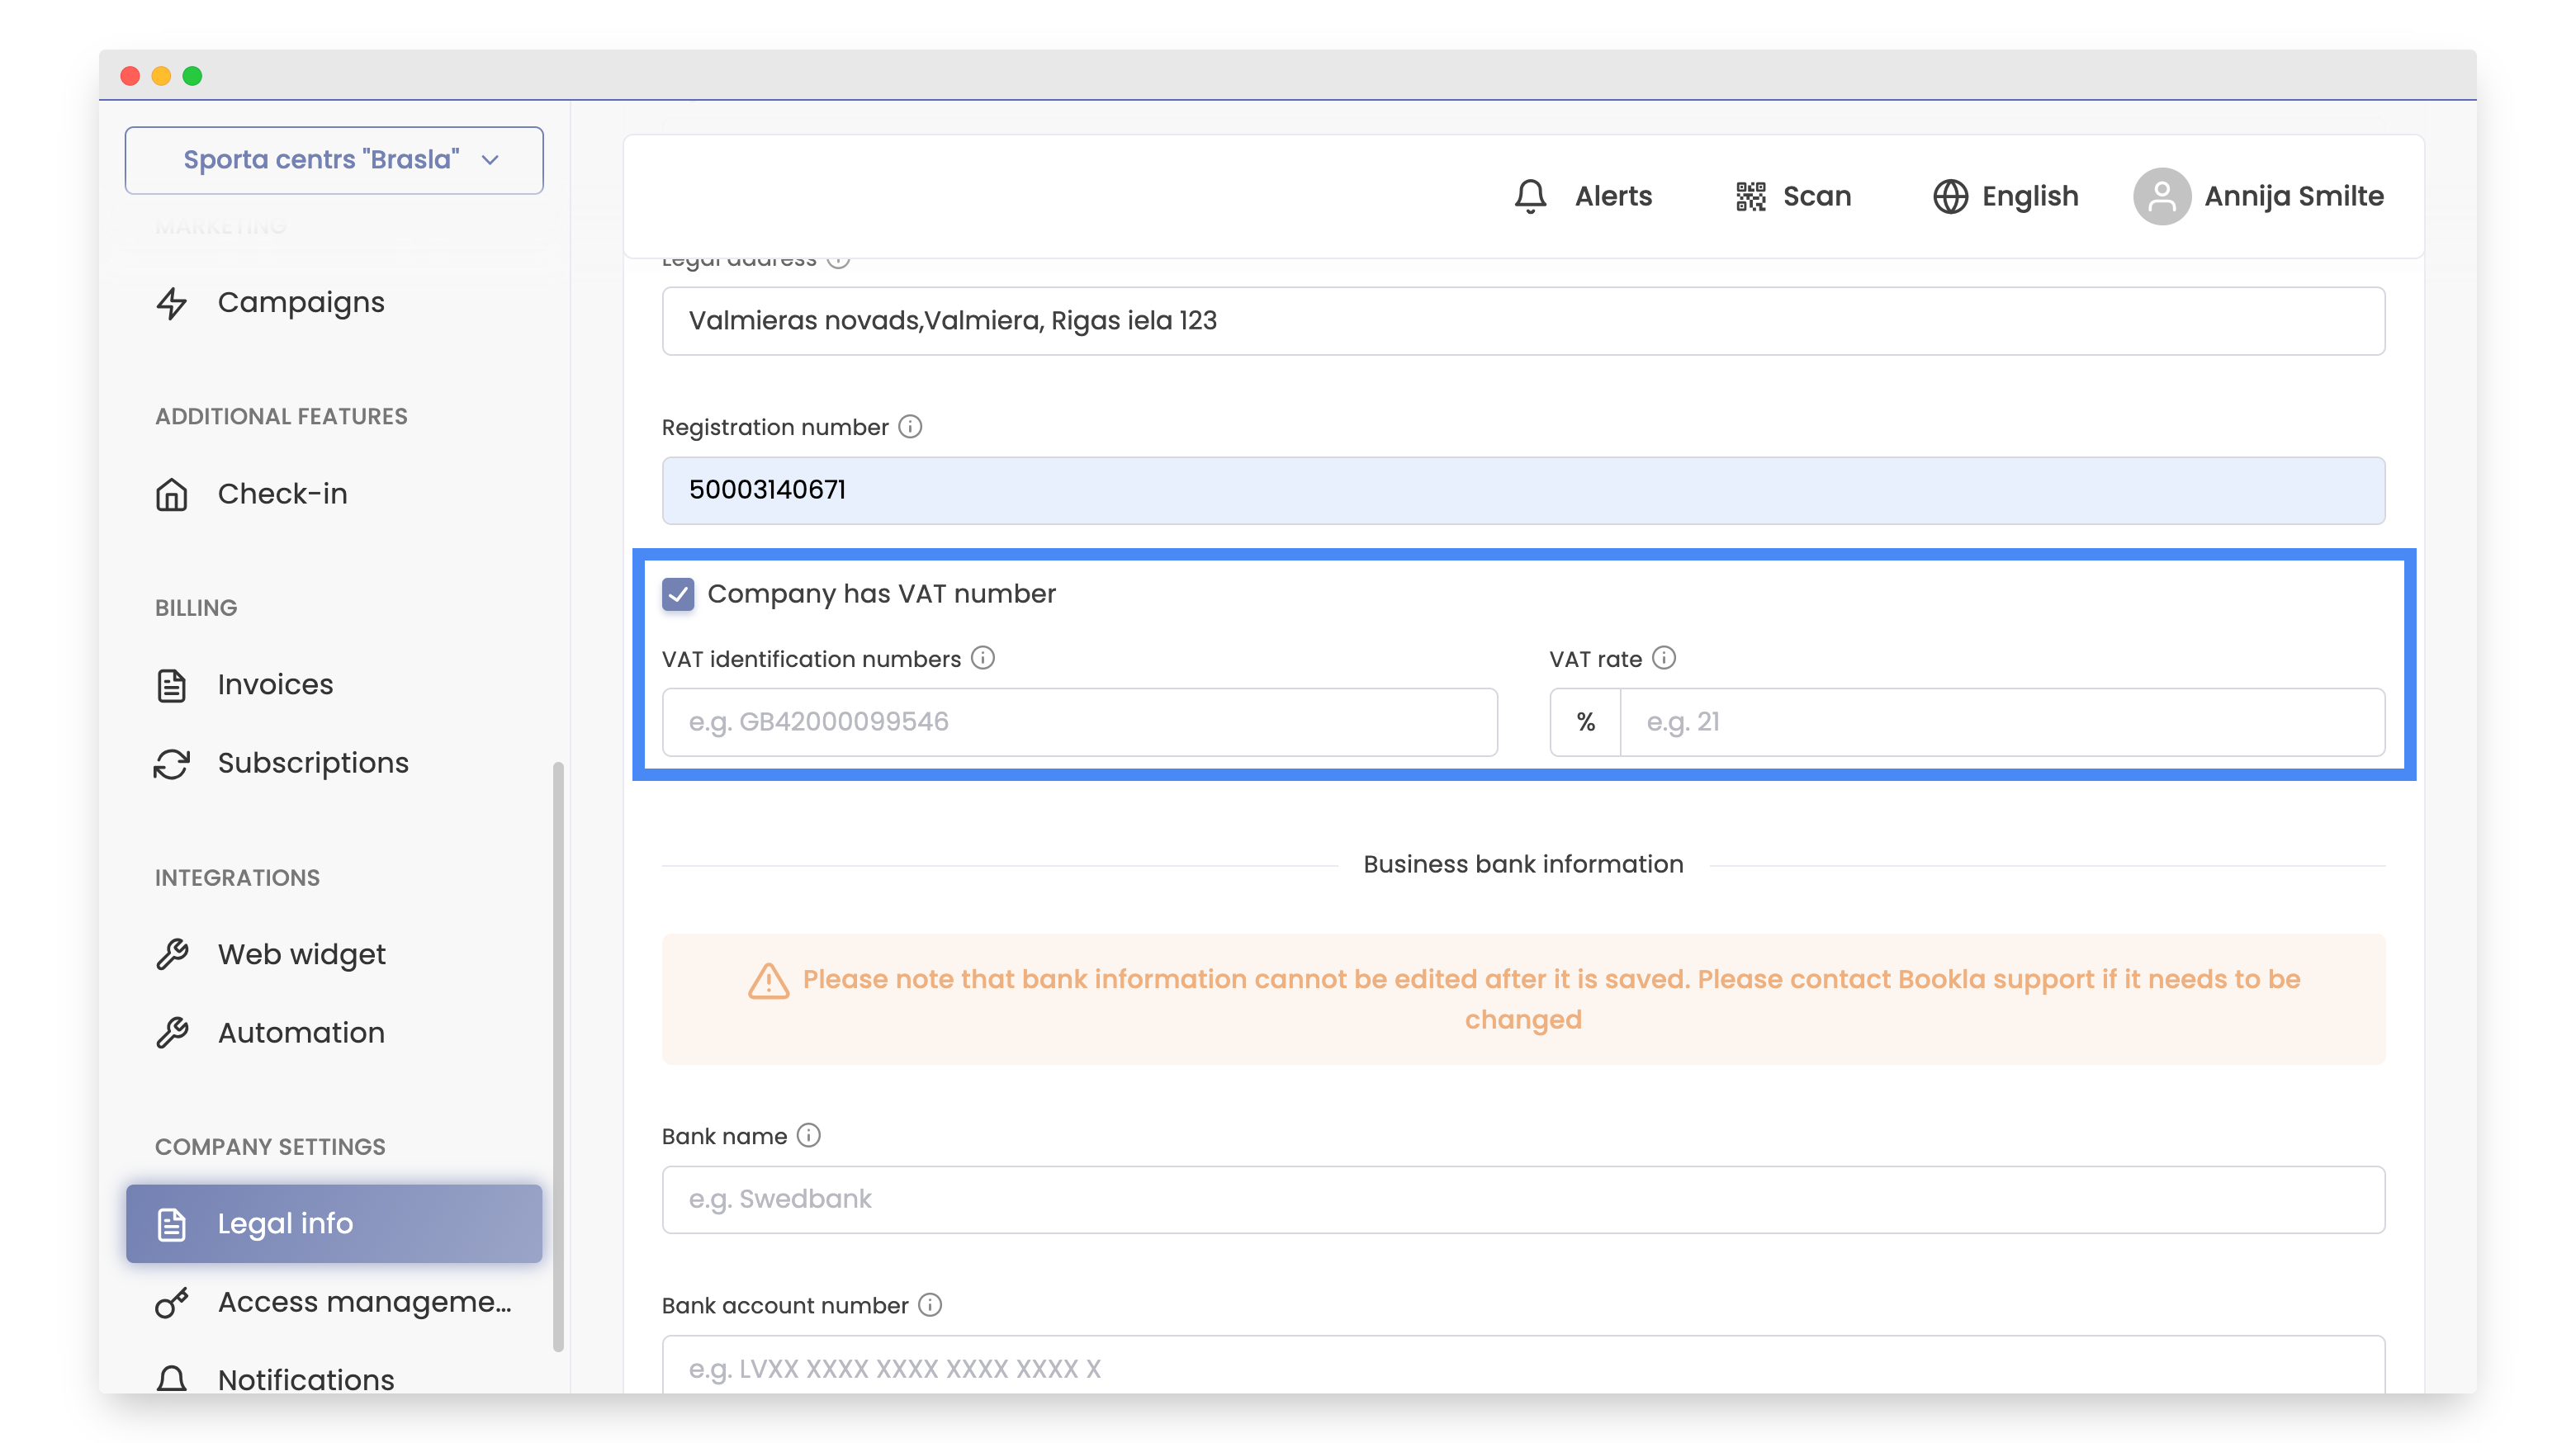Open the English language selector
Image resolution: width=2576 pixels, height=1443 pixels.
(x=2029, y=196)
